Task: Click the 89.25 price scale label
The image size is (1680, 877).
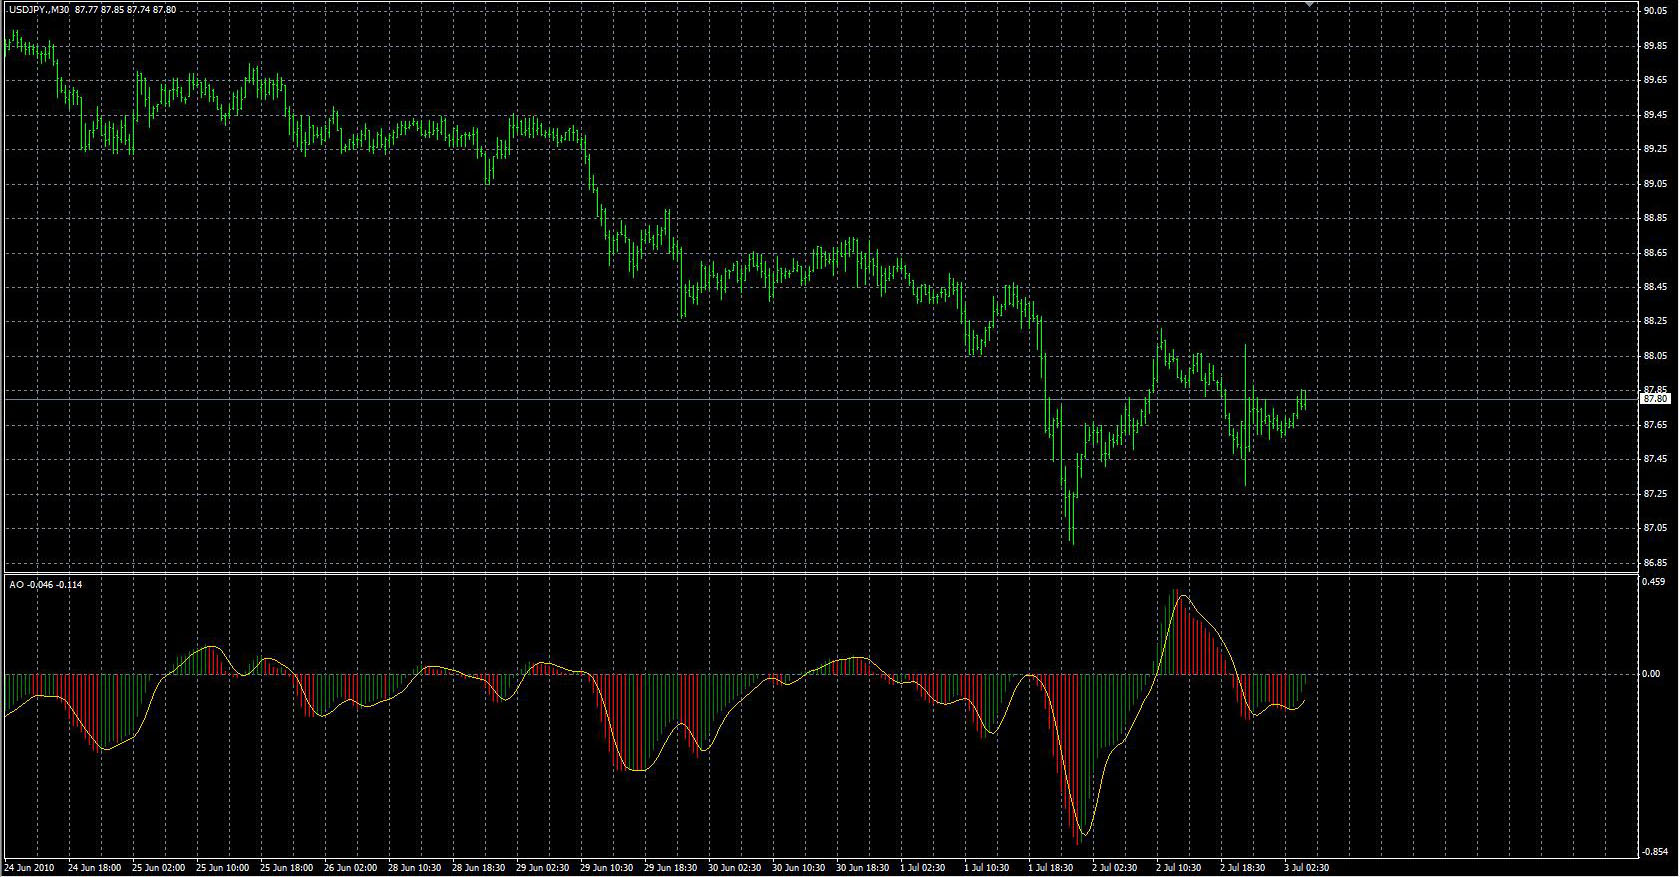Action: click(1655, 149)
